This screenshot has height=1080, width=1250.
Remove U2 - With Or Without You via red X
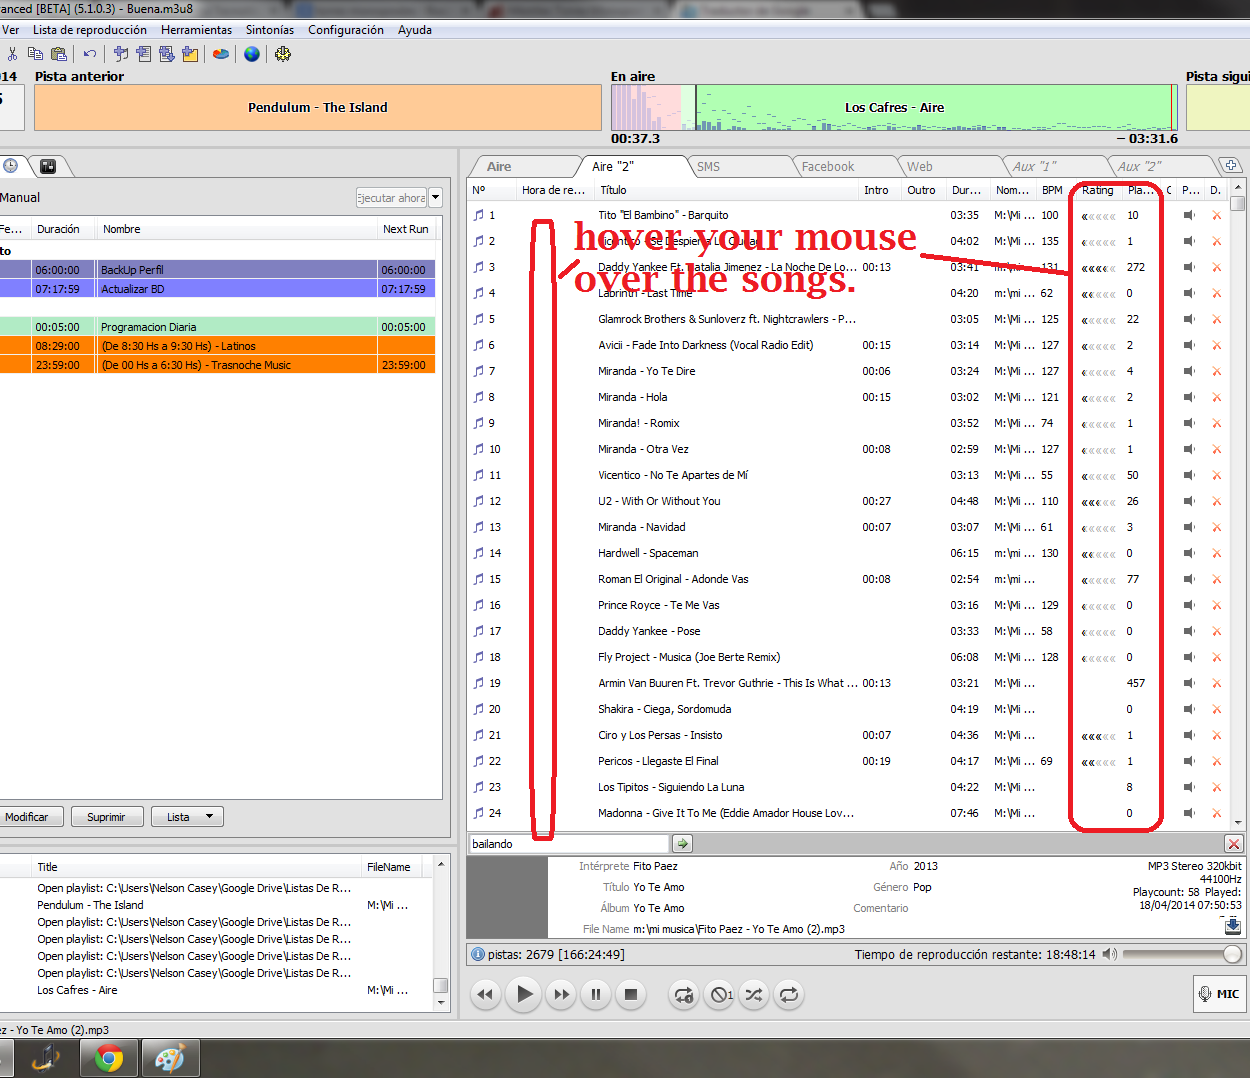1217,501
